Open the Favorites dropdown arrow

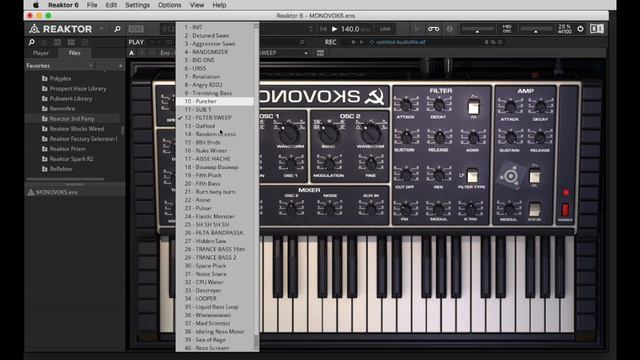tap(91, 66)
